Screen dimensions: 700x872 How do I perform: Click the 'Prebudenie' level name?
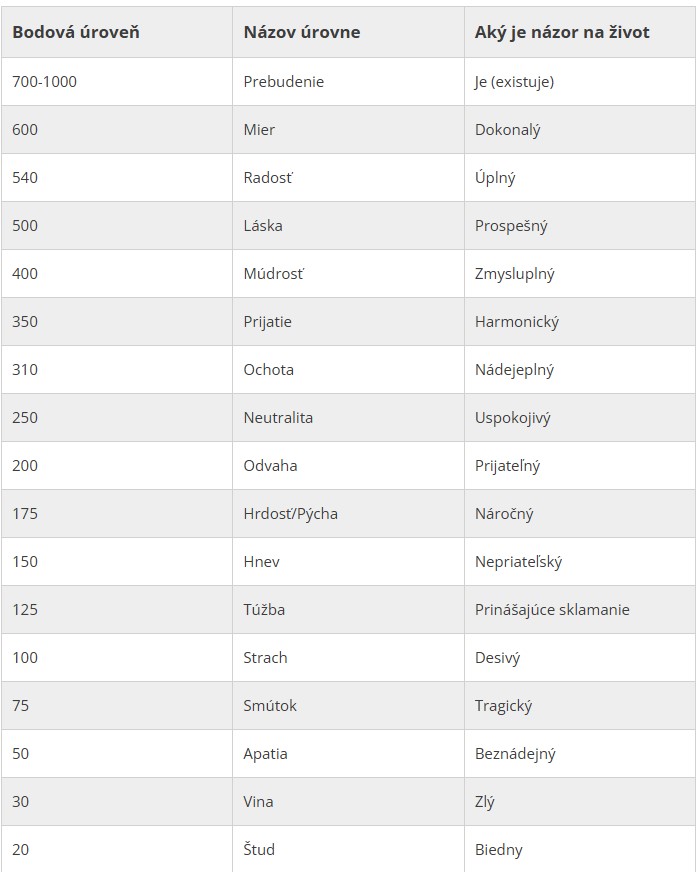click(x=284, y=82)
